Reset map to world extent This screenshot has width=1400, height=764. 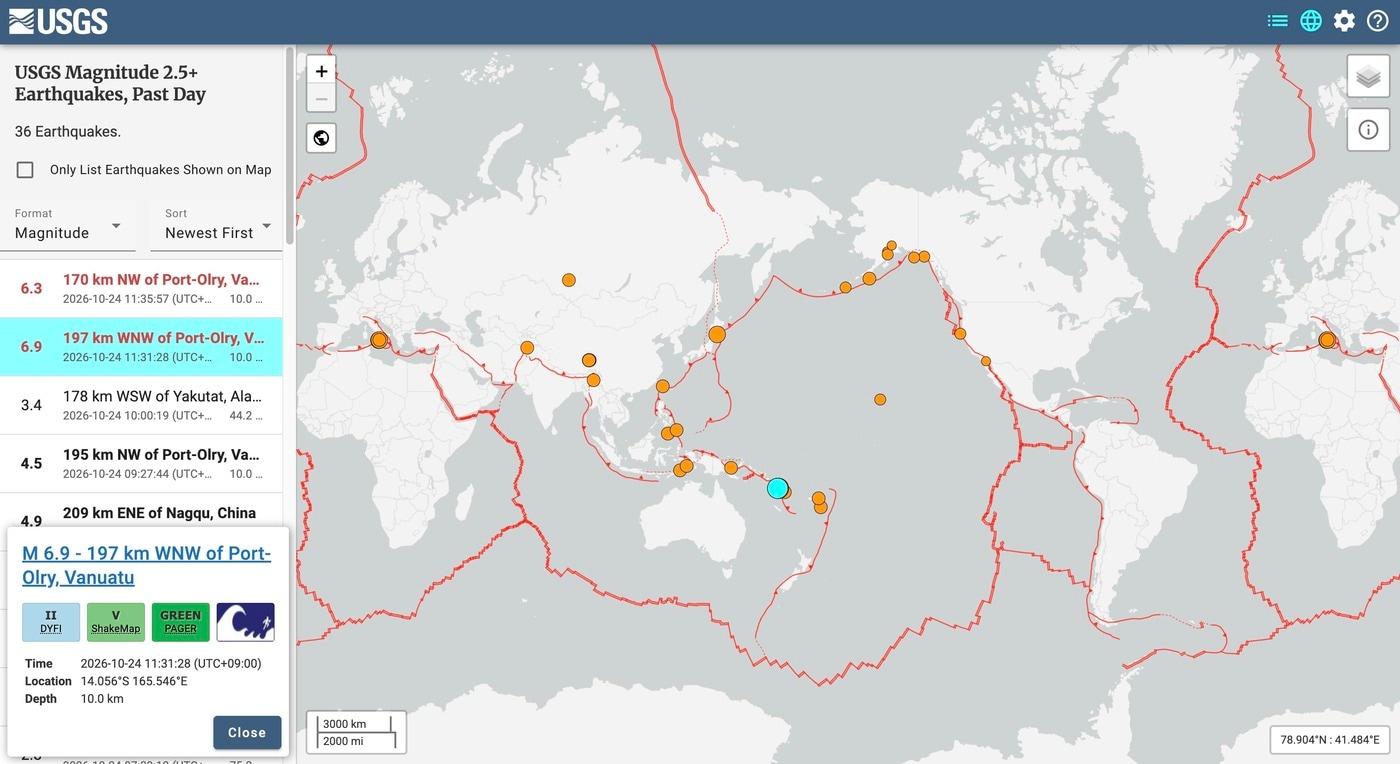[x=321, y=138]
